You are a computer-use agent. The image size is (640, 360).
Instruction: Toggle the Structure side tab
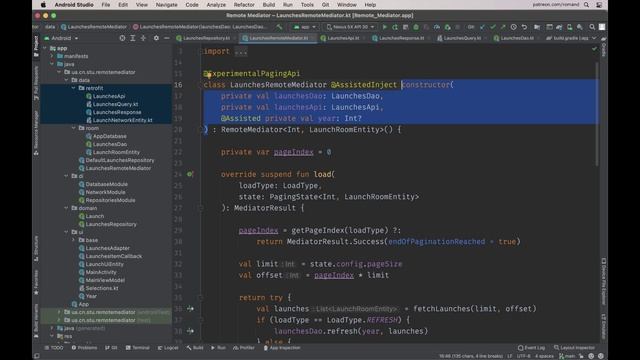36,248
